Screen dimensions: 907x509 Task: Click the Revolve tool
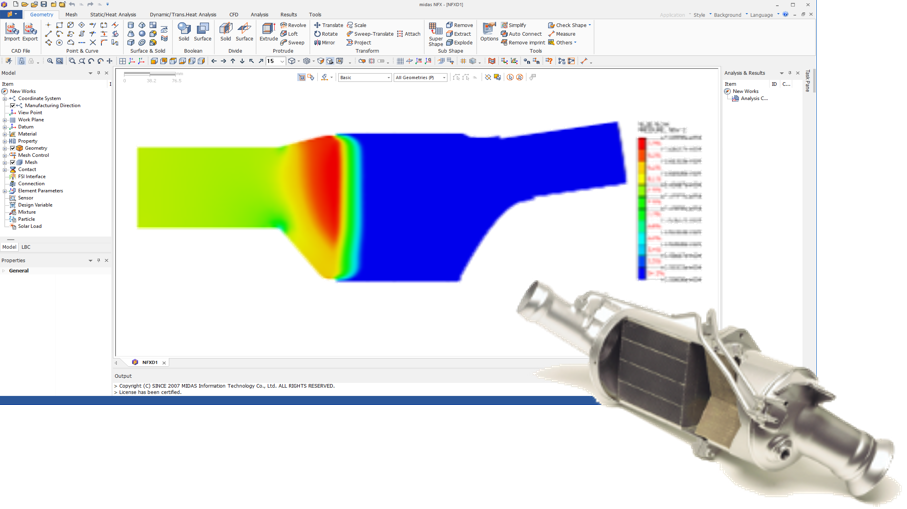click(x=293, y=25)
